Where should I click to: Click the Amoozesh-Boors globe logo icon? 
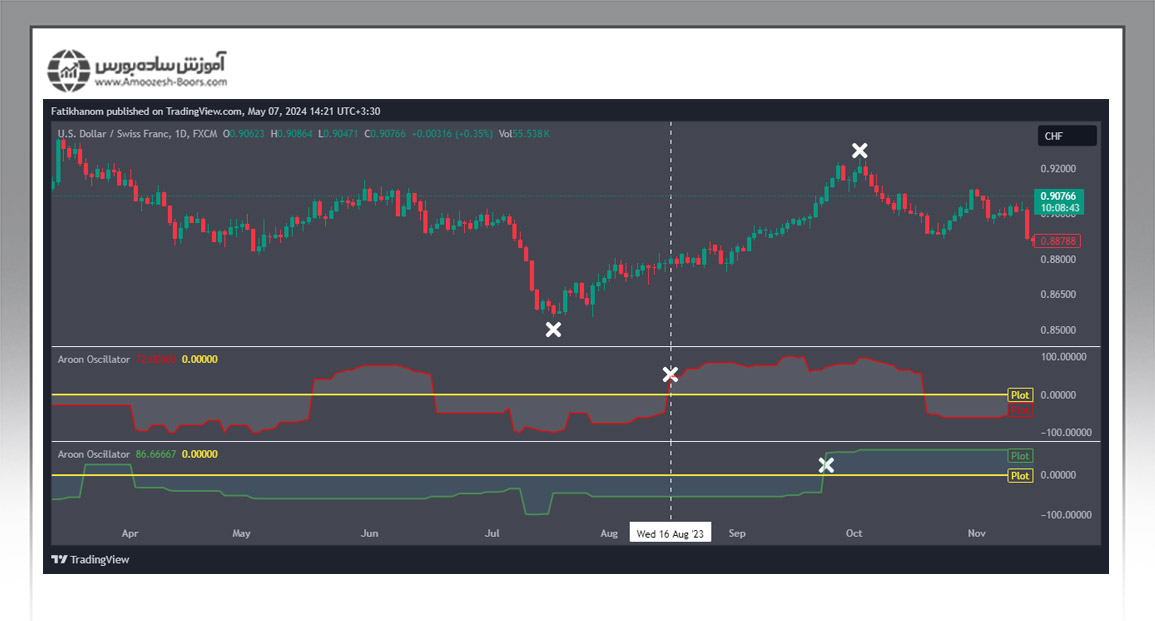coord(69,70)
